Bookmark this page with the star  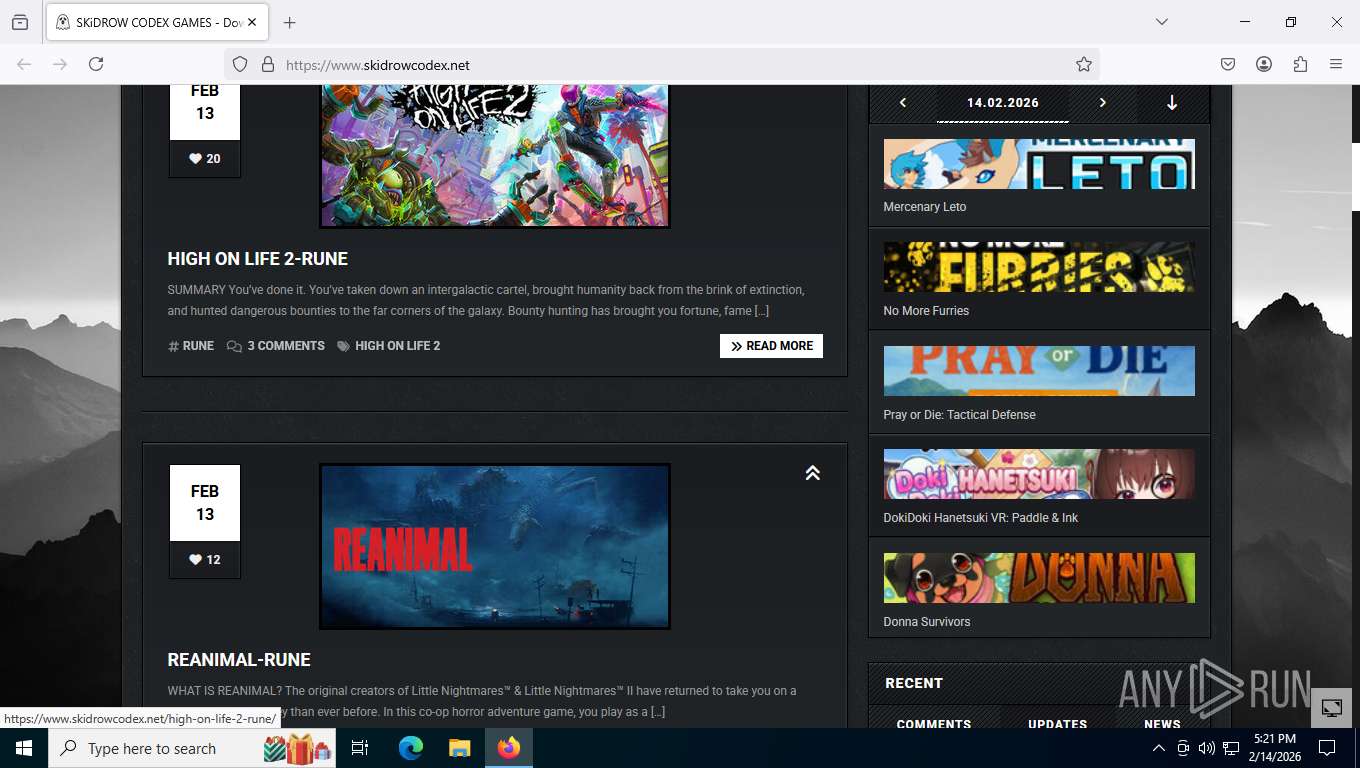tap(1084, 64)
